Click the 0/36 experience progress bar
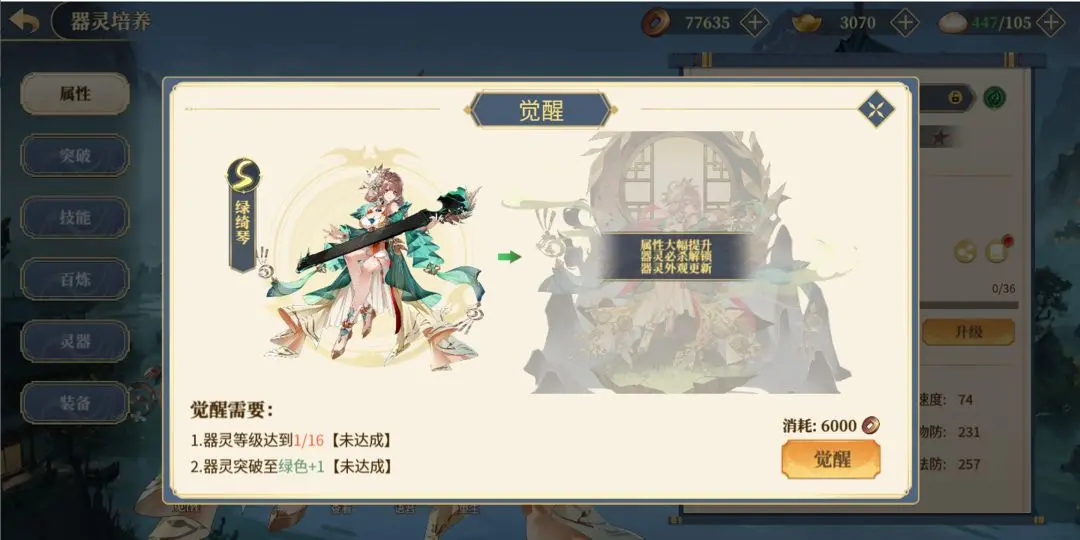Image resolution: width=1080 pixels, height=540 pixels. pyautogui.click(x=970, y=304)
